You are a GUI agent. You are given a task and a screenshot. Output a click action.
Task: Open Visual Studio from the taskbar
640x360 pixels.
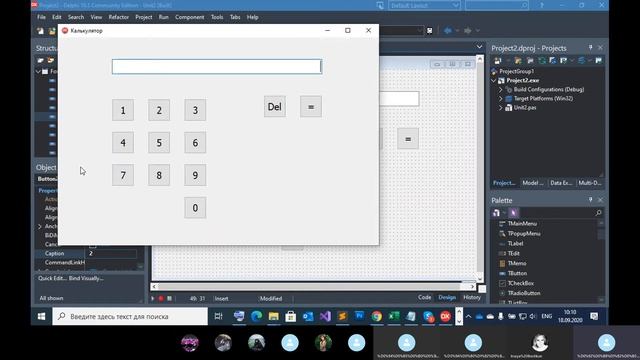click(x=325, y=316)
